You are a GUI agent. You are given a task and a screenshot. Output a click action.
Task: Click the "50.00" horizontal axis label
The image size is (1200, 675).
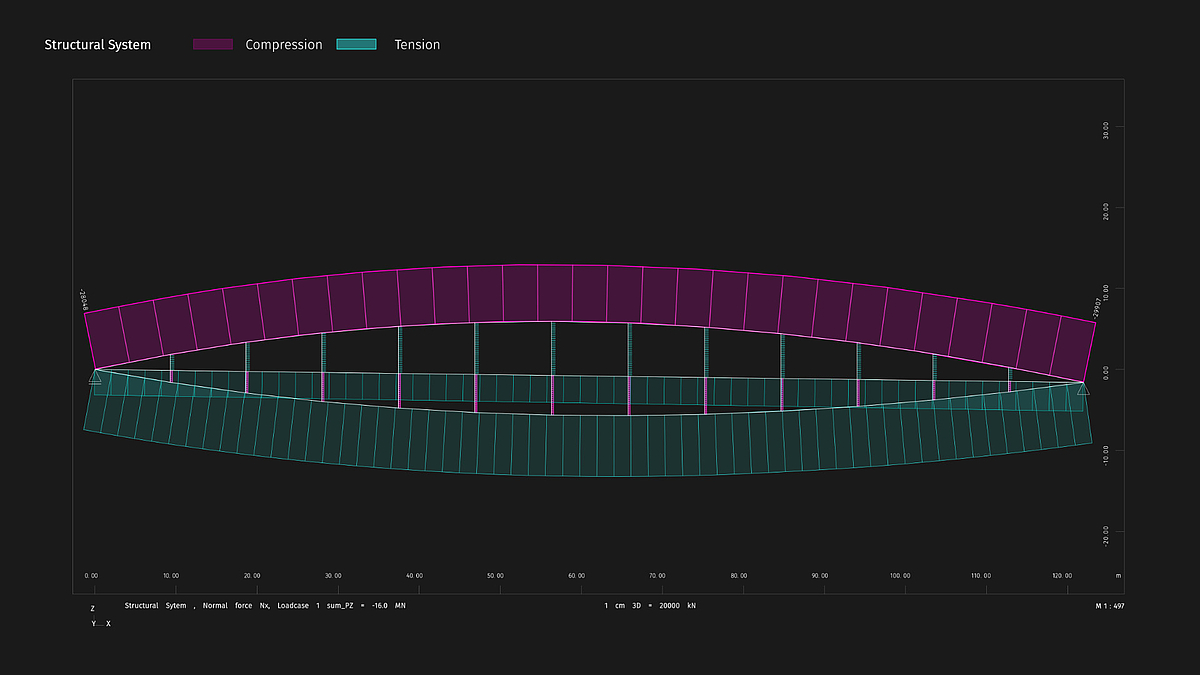click(x=496, y=576)
